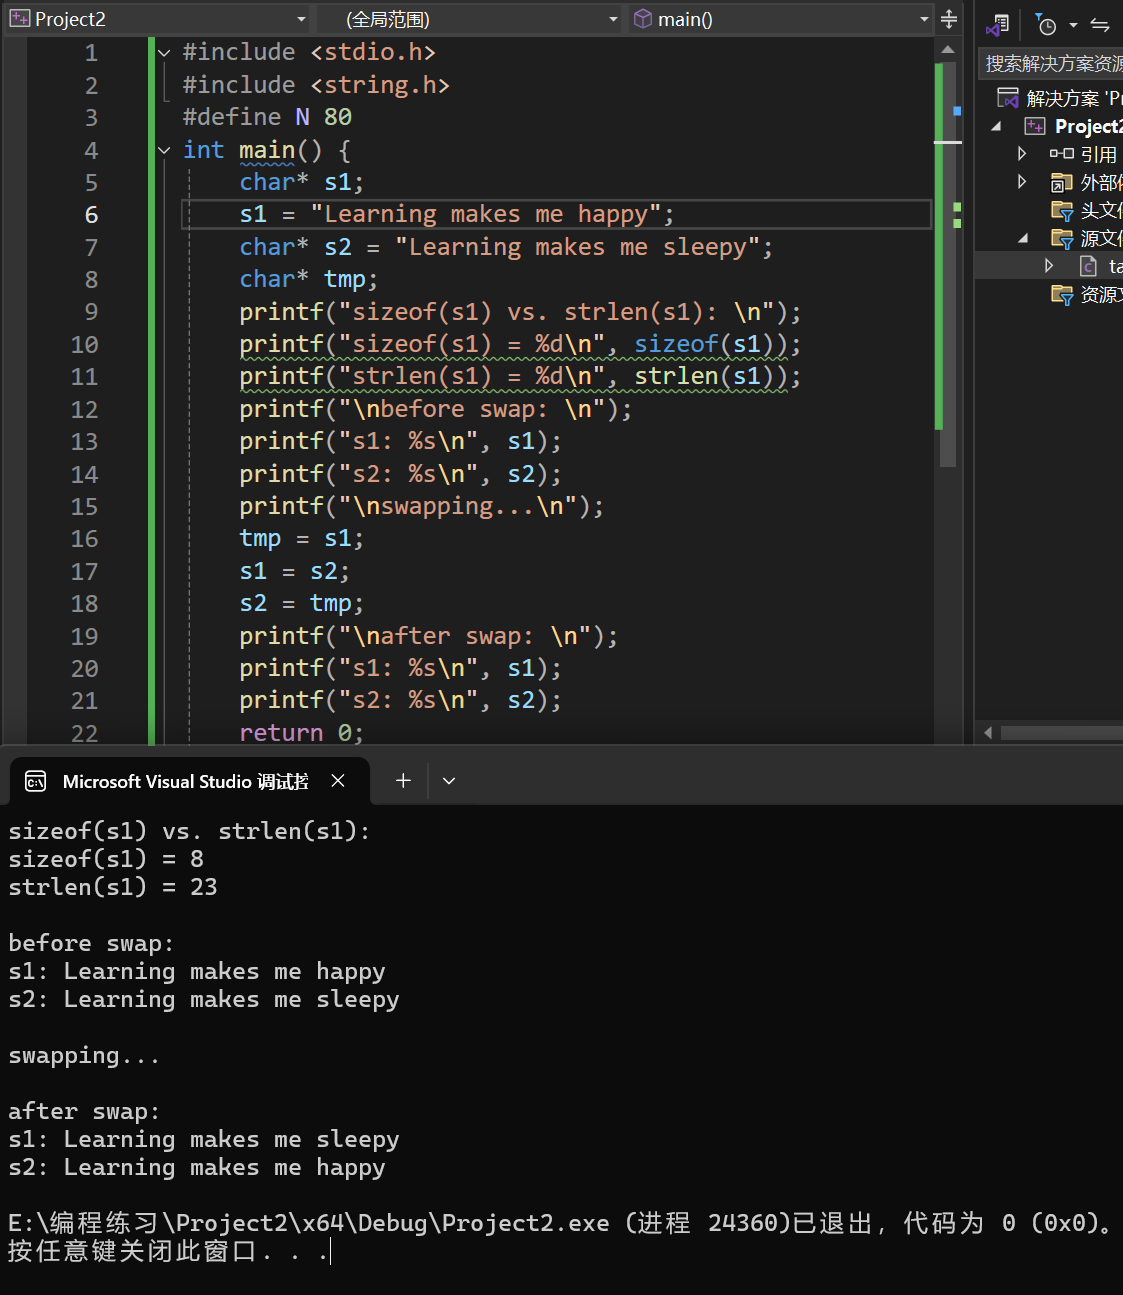
Task: Click the solution icon in Solution Explorer
Action: [x=1008, y=97]
